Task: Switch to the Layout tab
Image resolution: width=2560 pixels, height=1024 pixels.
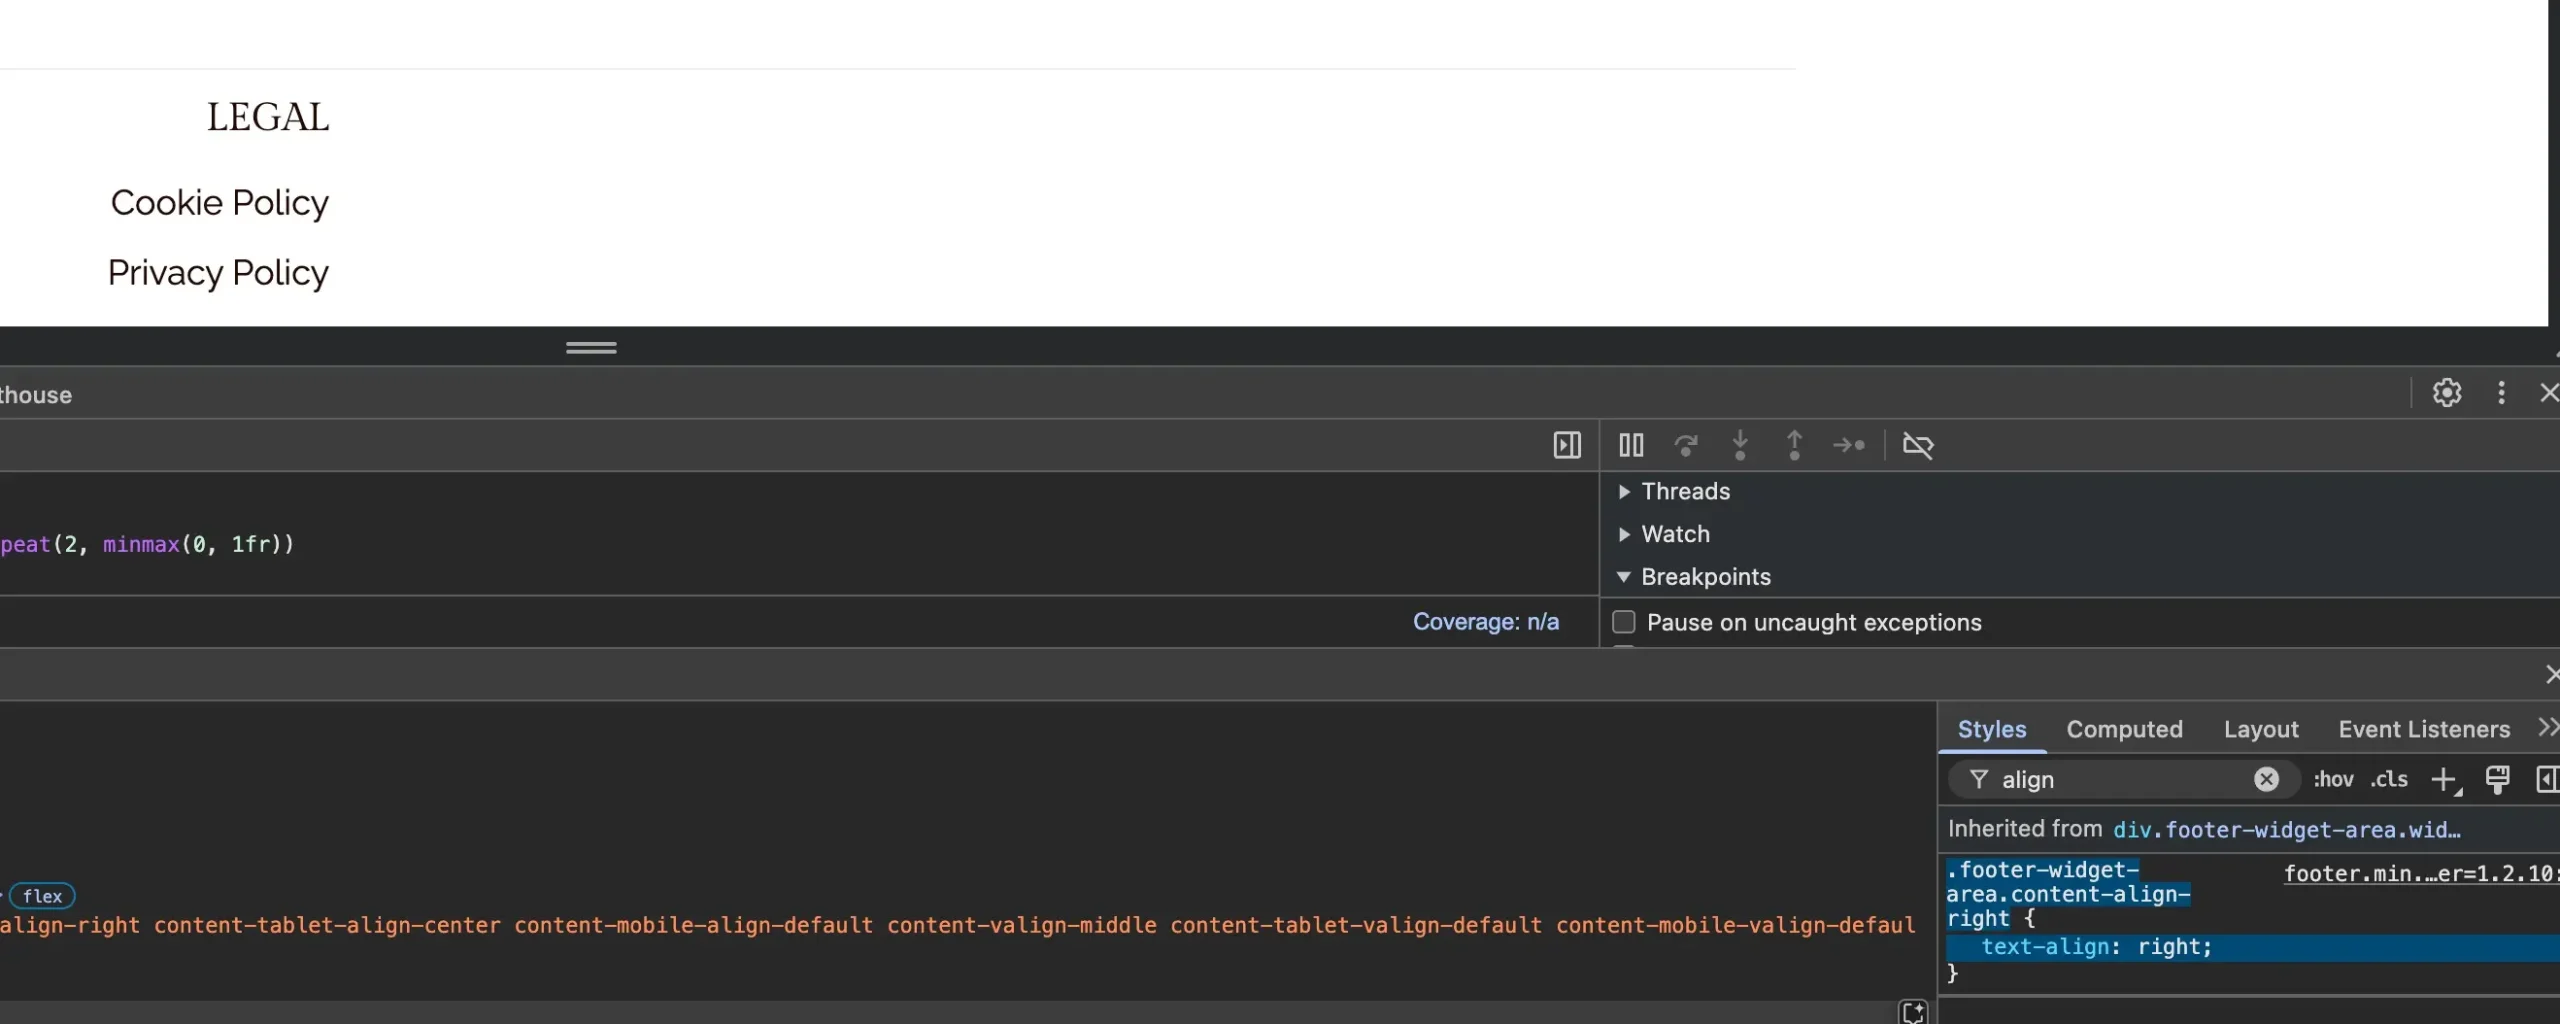Action: click(x=2260, y=729)
